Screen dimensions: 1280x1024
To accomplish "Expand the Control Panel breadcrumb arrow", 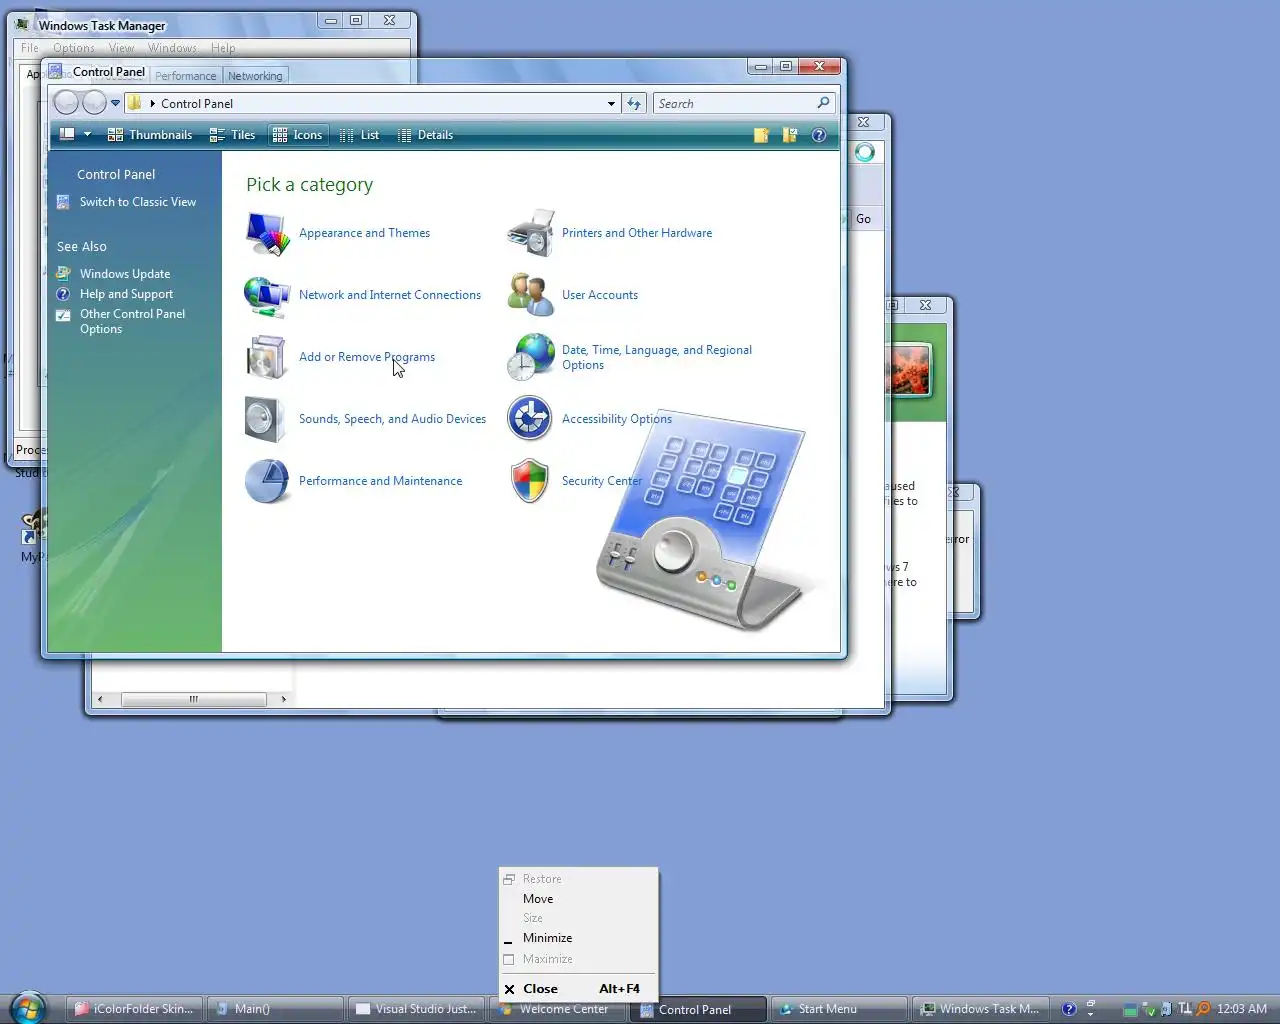I will tap(152, 103).
